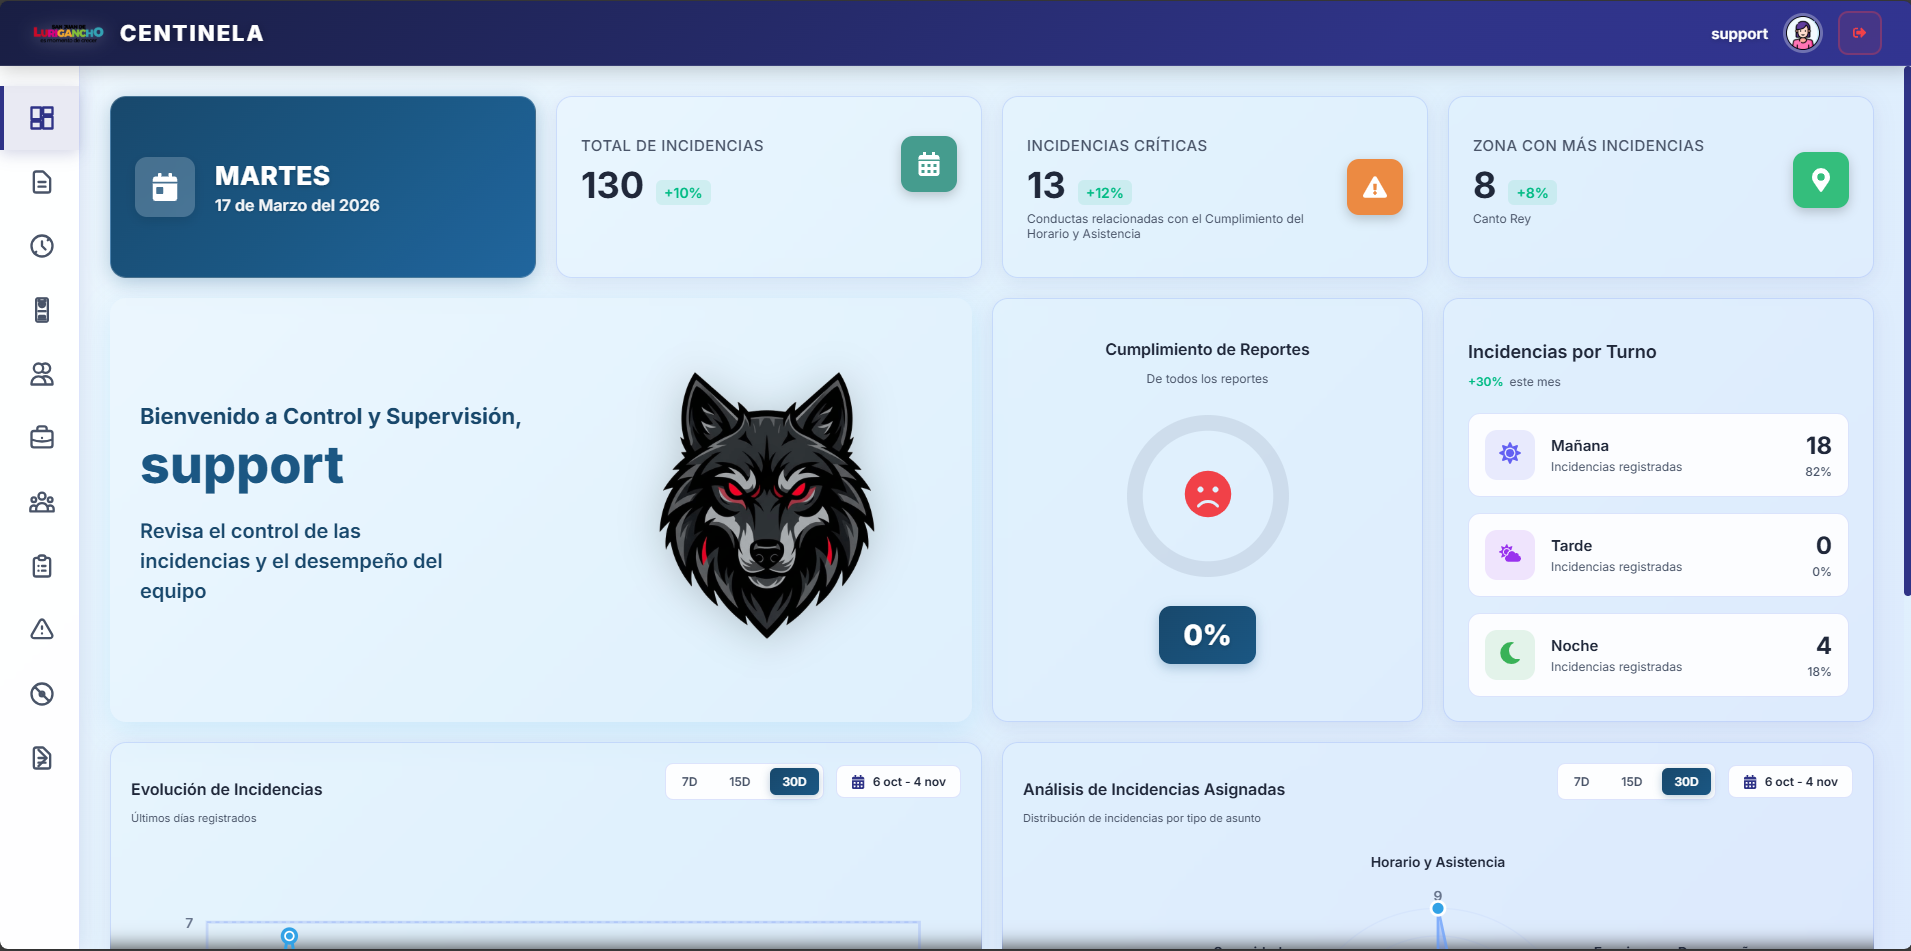Open the clock icon in sidebar
1911x951 pixels.
click(42, 246)
